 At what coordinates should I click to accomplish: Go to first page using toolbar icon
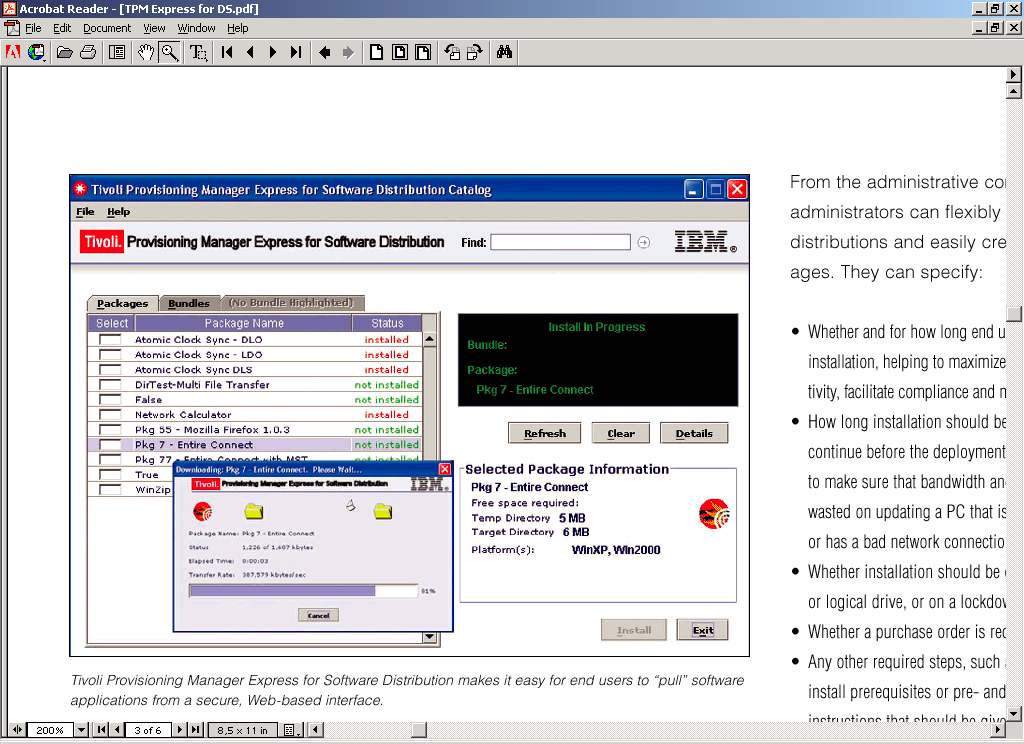(x=227, y=52)
